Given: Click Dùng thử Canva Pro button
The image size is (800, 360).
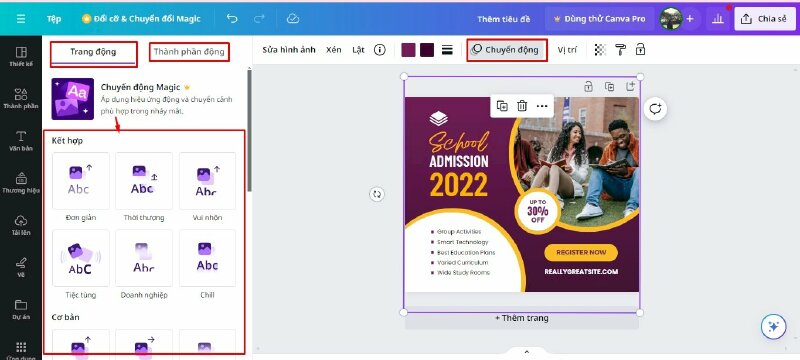Looking at the screenshot, I should 599,19.
